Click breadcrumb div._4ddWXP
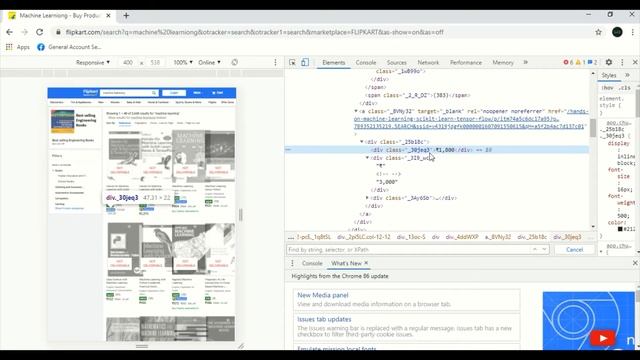Screen dimensions: 640x360 462,237
